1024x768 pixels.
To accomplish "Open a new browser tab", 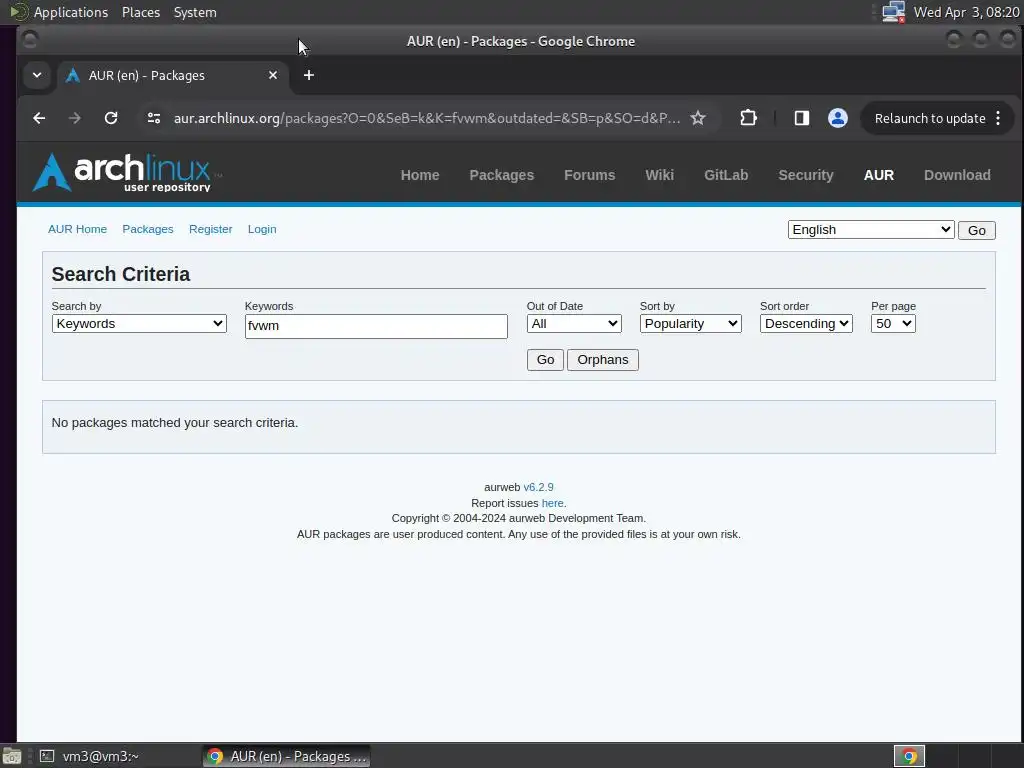I will [x=309, y=76].
